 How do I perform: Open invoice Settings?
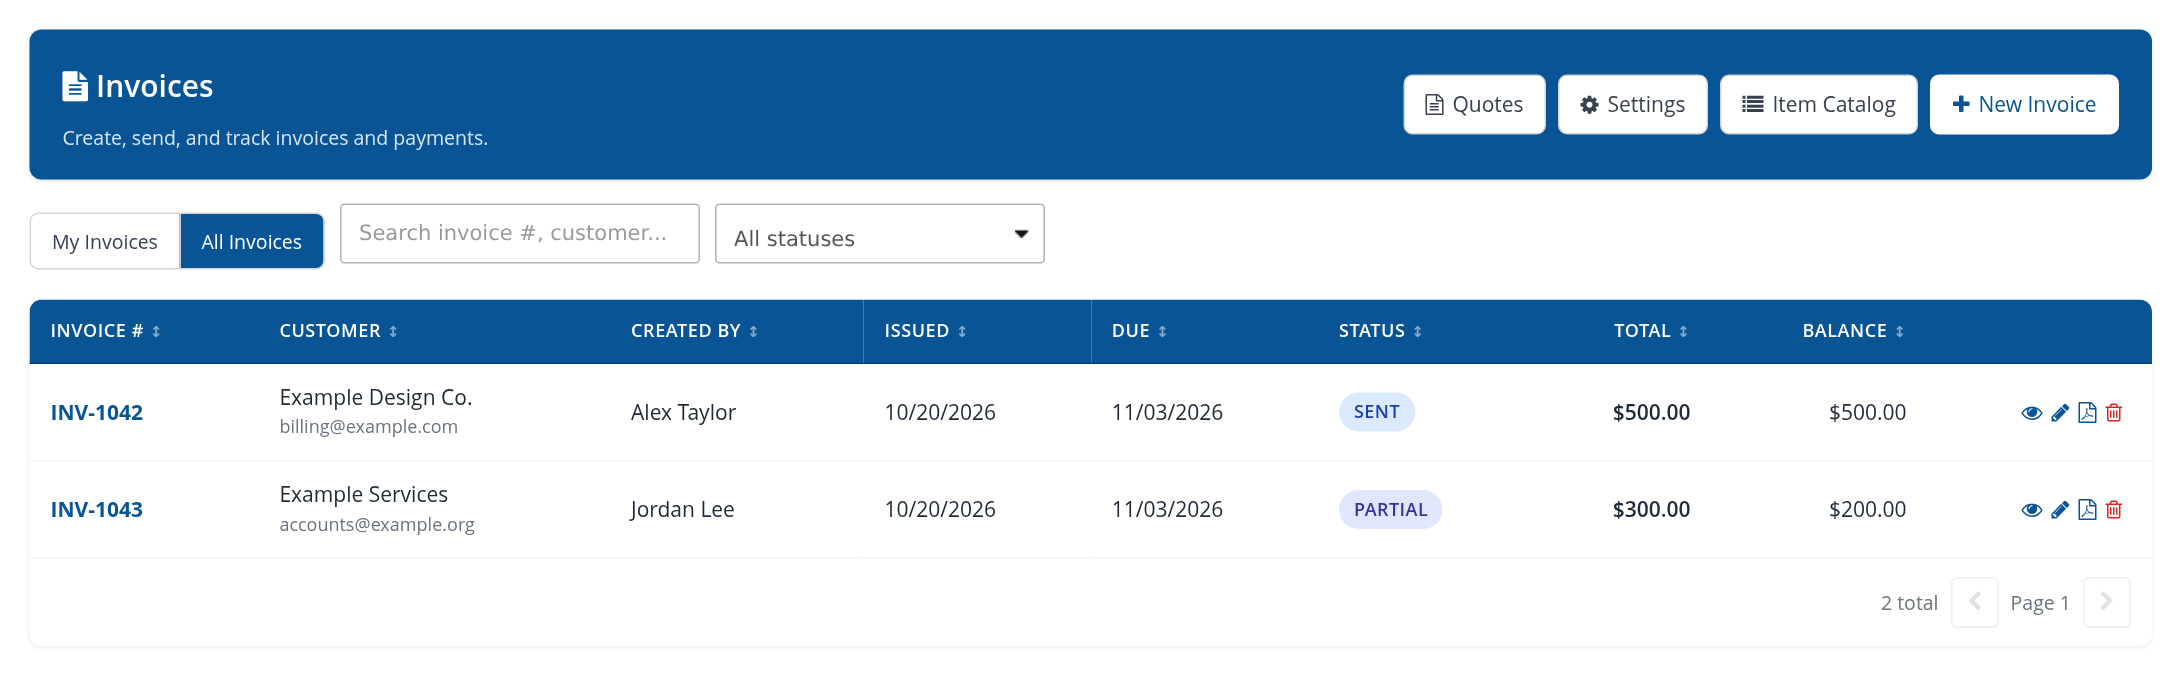[x=1632, y=104]
